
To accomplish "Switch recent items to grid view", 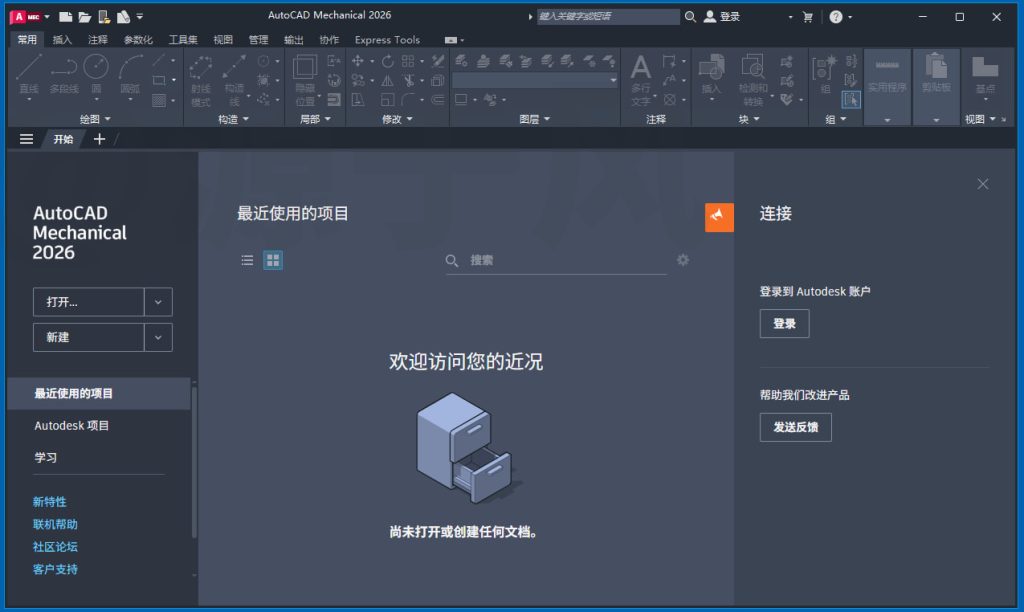I will [273, 261].
